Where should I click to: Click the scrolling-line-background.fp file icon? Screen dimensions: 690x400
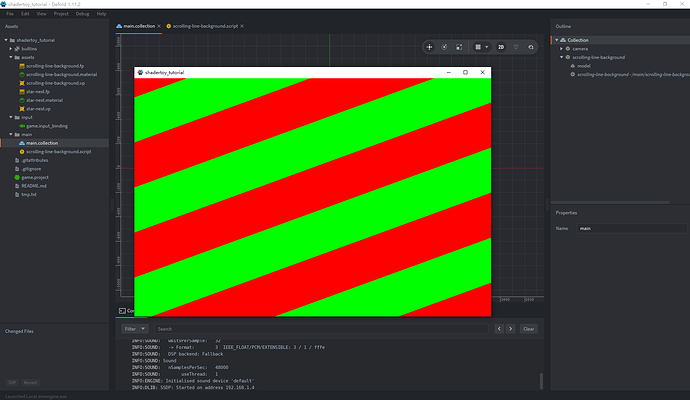22,65
